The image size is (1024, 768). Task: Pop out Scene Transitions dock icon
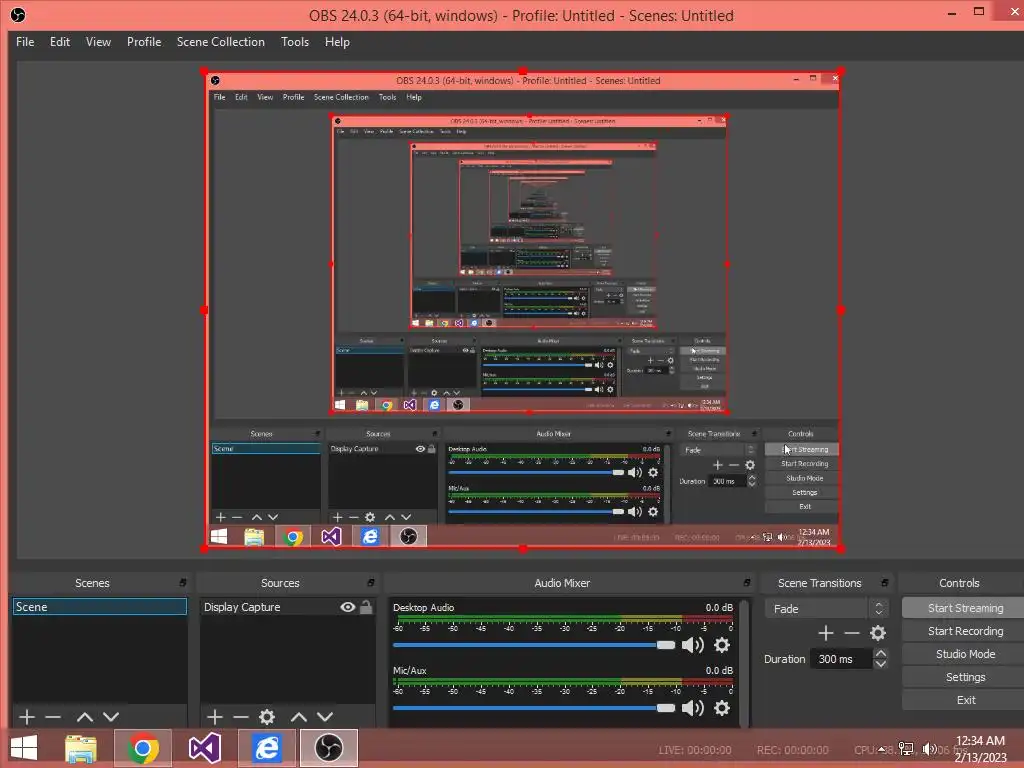(x=885, y=583)
